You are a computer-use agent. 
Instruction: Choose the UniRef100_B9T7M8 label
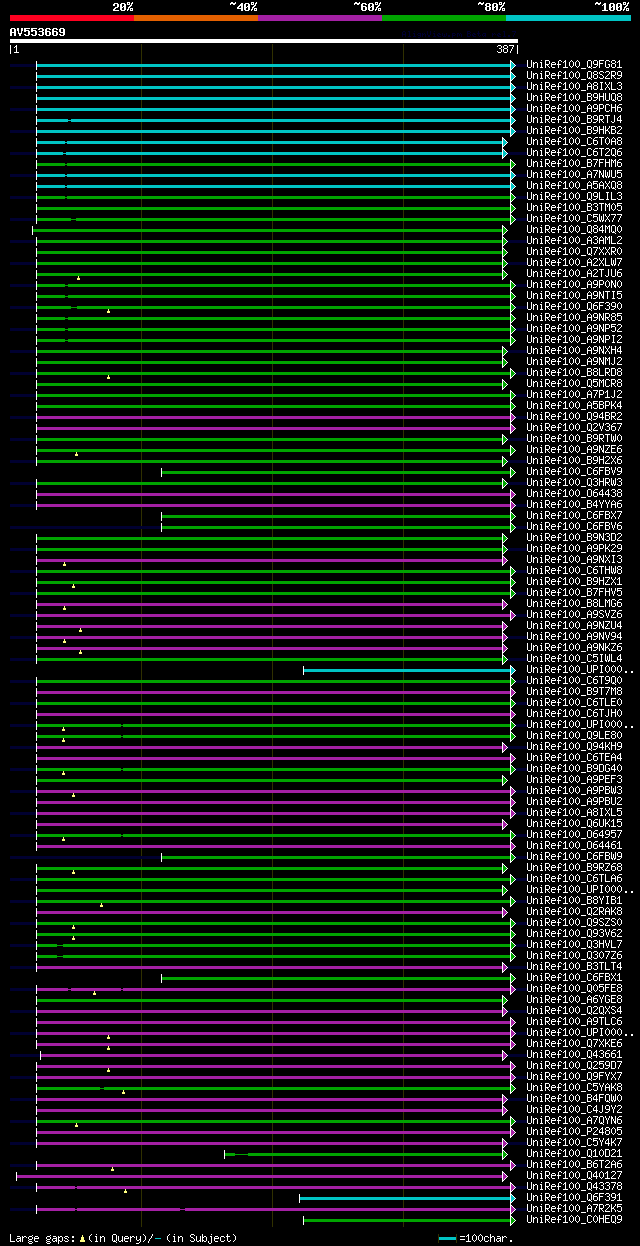575,692
